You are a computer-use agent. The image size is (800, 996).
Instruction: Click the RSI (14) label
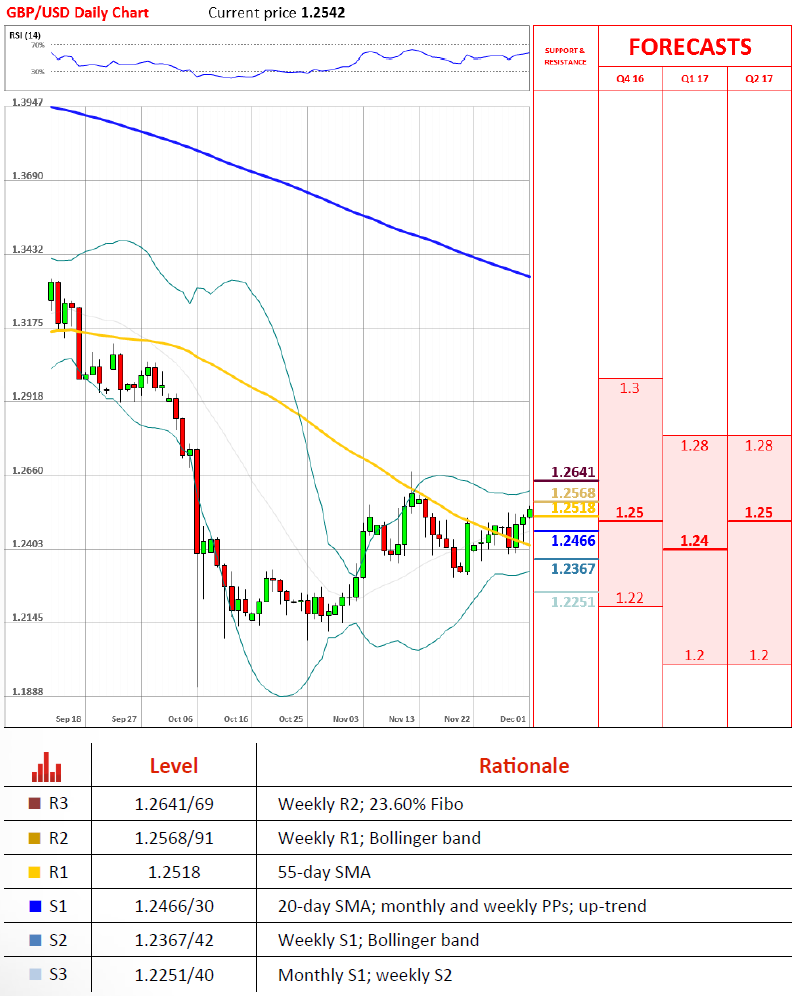25,35
